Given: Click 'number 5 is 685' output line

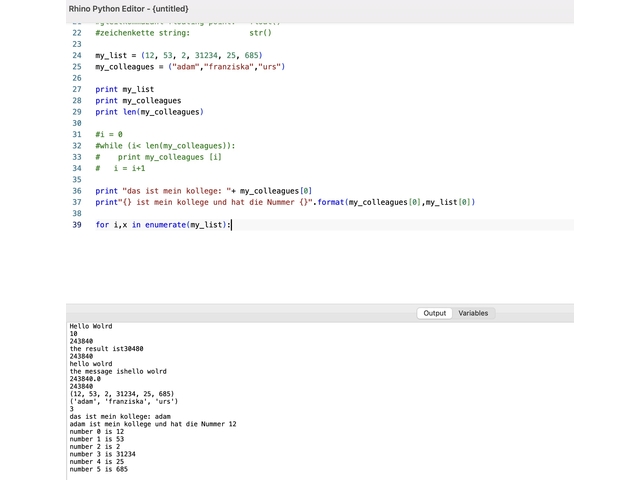Looking at the screenshot, I should pos(98,469).
